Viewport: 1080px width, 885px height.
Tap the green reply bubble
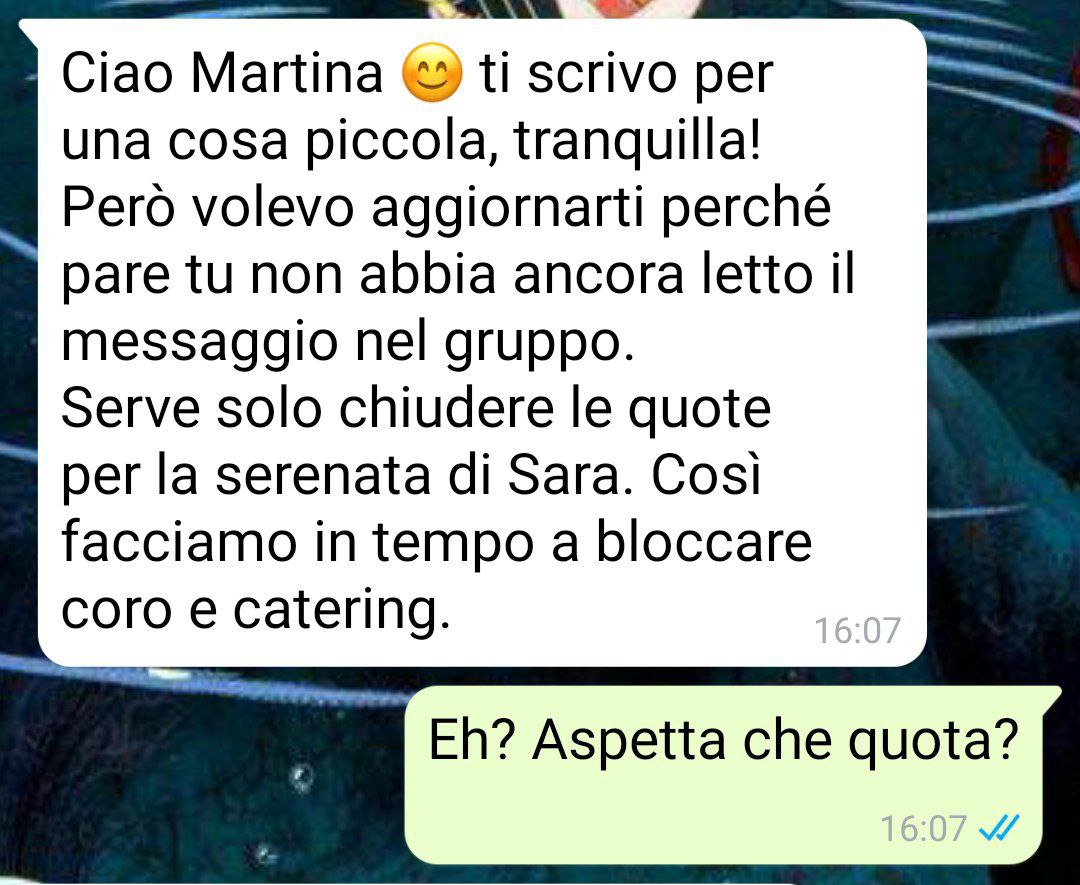(x=723, y=775)
